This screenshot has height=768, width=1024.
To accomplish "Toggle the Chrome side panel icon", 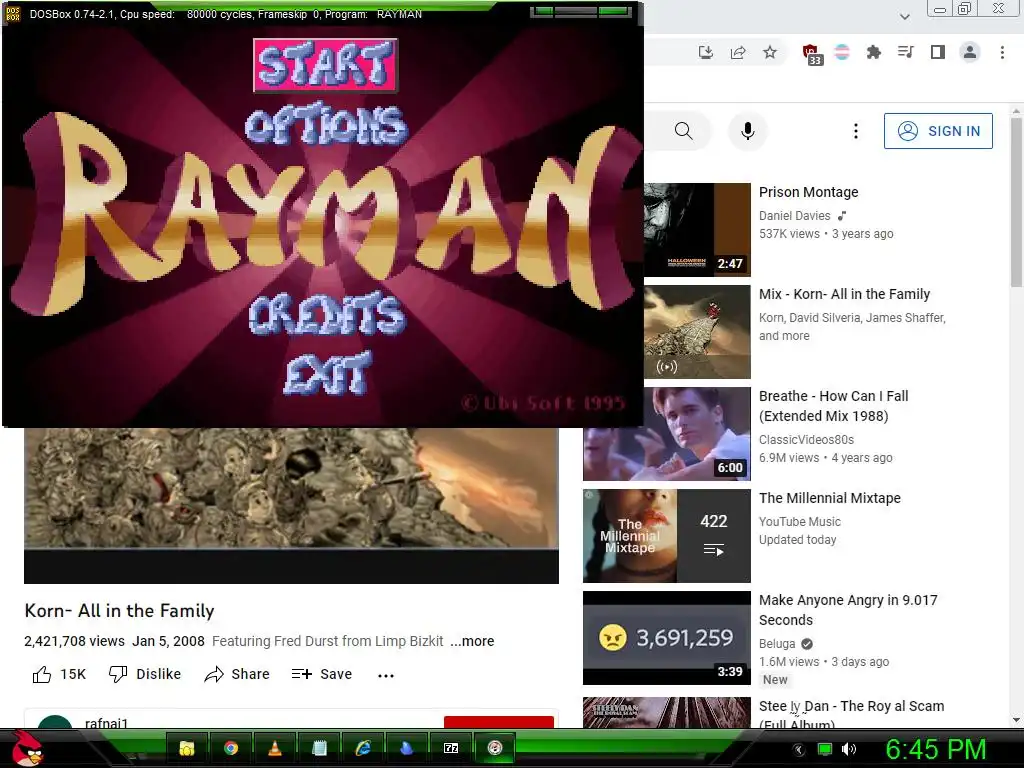I will pos(938,52).
